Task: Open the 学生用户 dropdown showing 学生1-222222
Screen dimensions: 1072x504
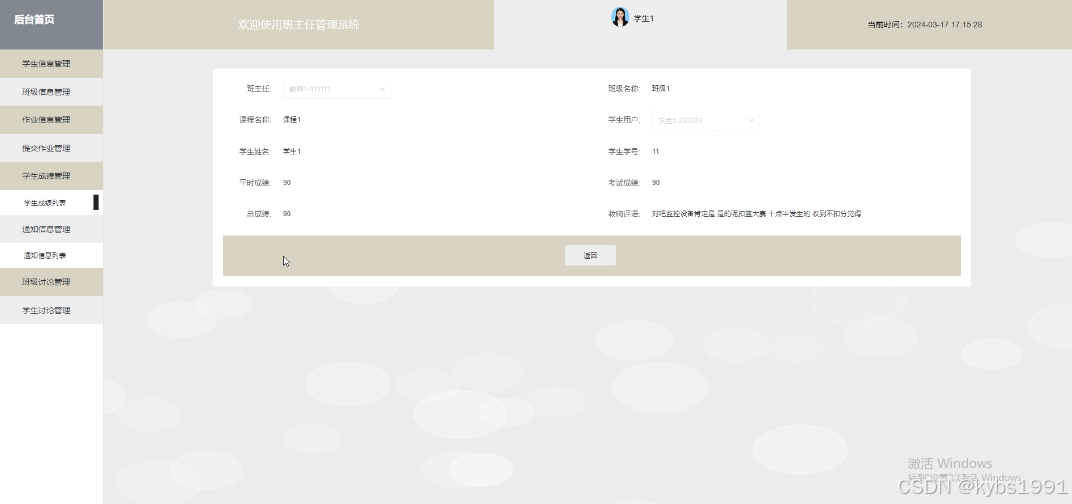Action: pyautogui.click(x=706, y=120)
